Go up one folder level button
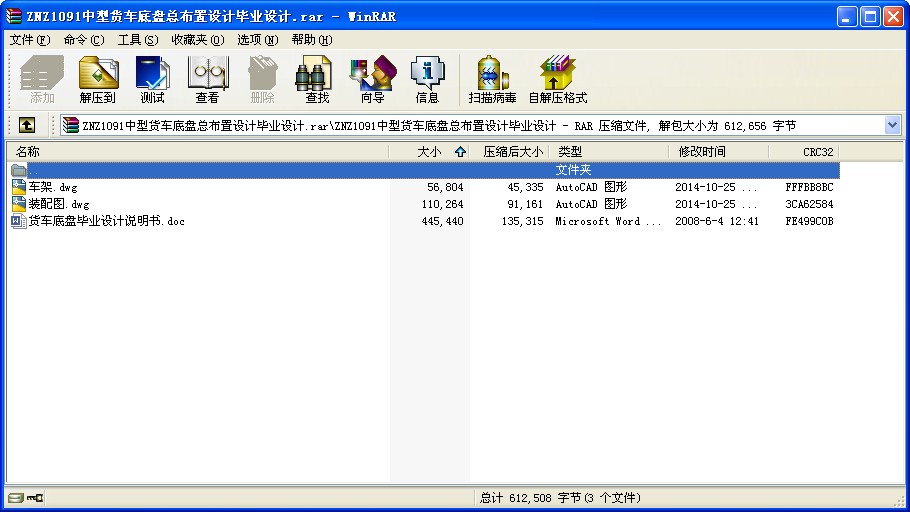 pyautogui.click(x=27, y=125)
